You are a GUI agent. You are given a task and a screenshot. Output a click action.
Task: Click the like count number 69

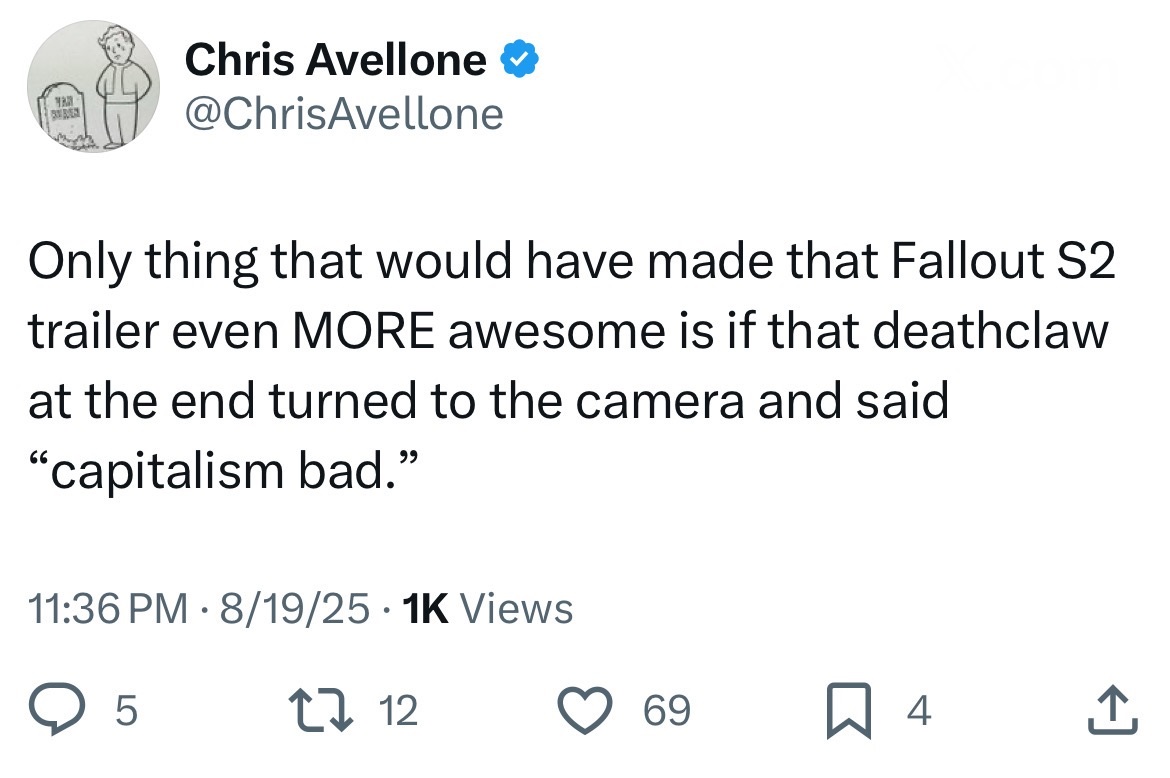tap(666, 712)
